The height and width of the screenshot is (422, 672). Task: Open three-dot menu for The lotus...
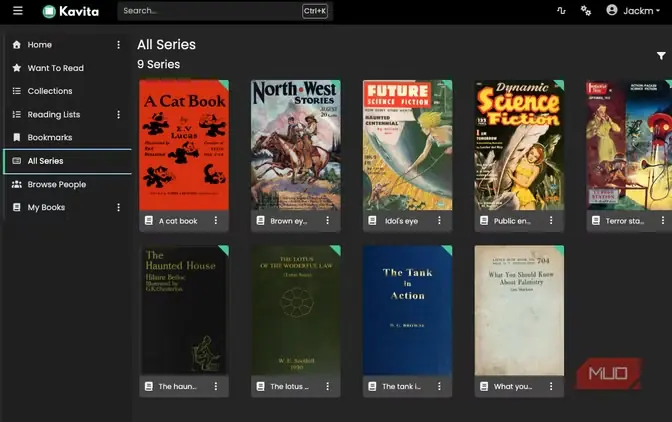click(327, 386)
